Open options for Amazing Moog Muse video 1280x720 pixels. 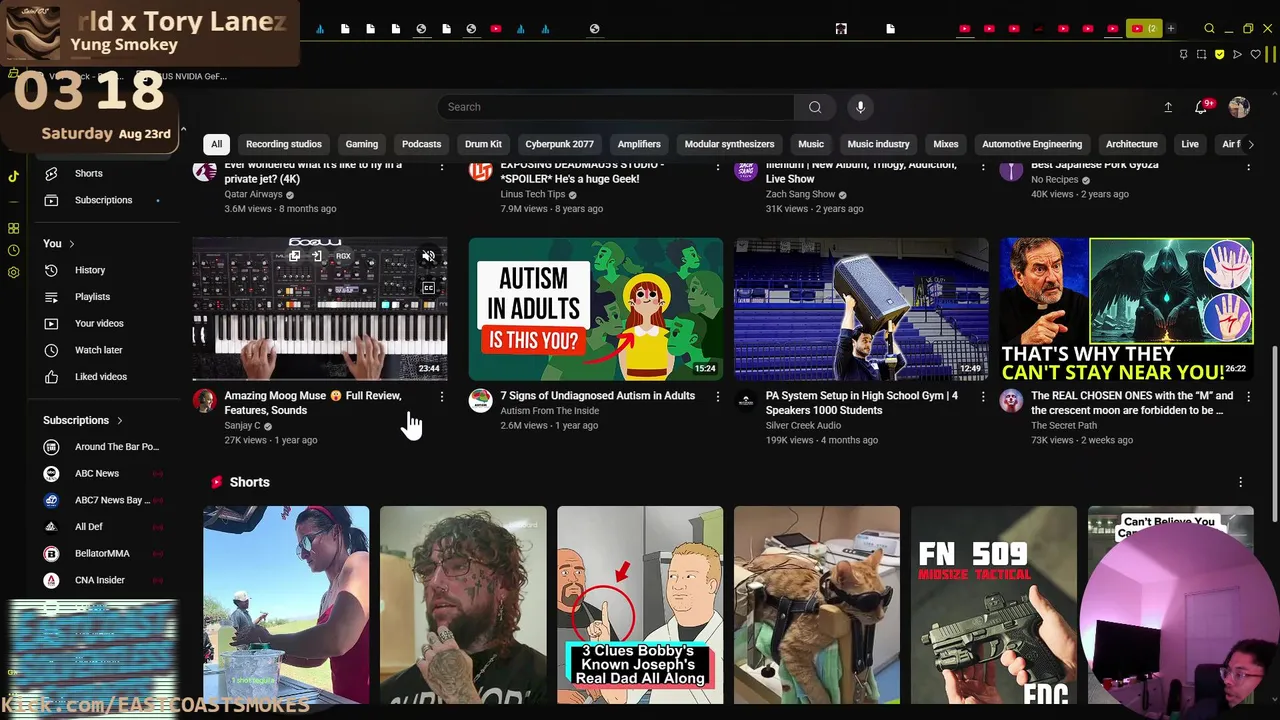(x=442, y=397)
